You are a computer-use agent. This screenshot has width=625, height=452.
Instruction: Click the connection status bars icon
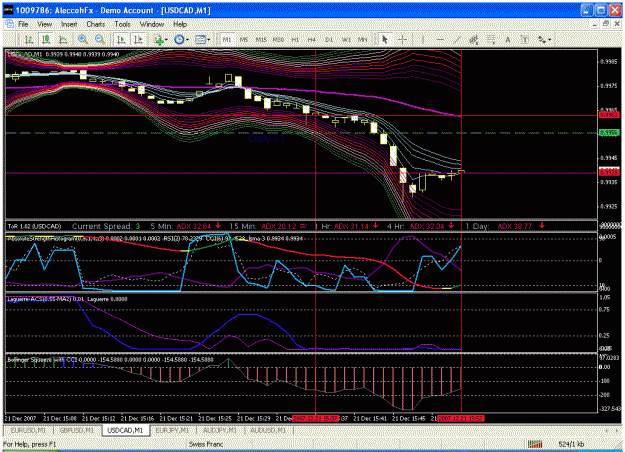(x=535, y=444)
